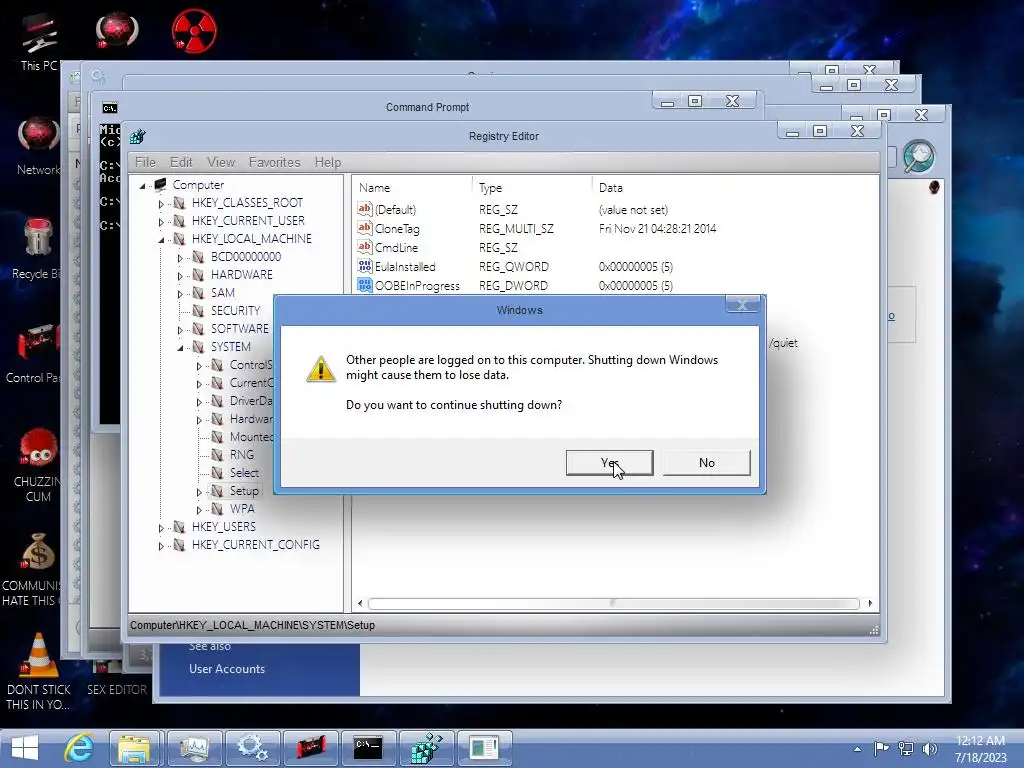This screenshot has width=1024, height=768.
Task: Click the Action Center flag tray icon
Action: tap(881, 748)
